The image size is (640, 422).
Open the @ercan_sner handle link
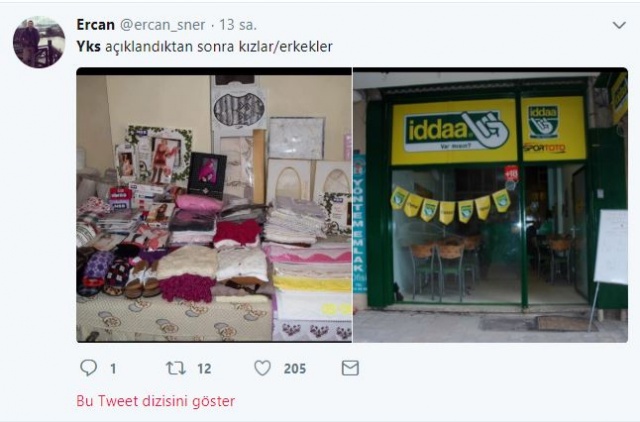[162, 25]
